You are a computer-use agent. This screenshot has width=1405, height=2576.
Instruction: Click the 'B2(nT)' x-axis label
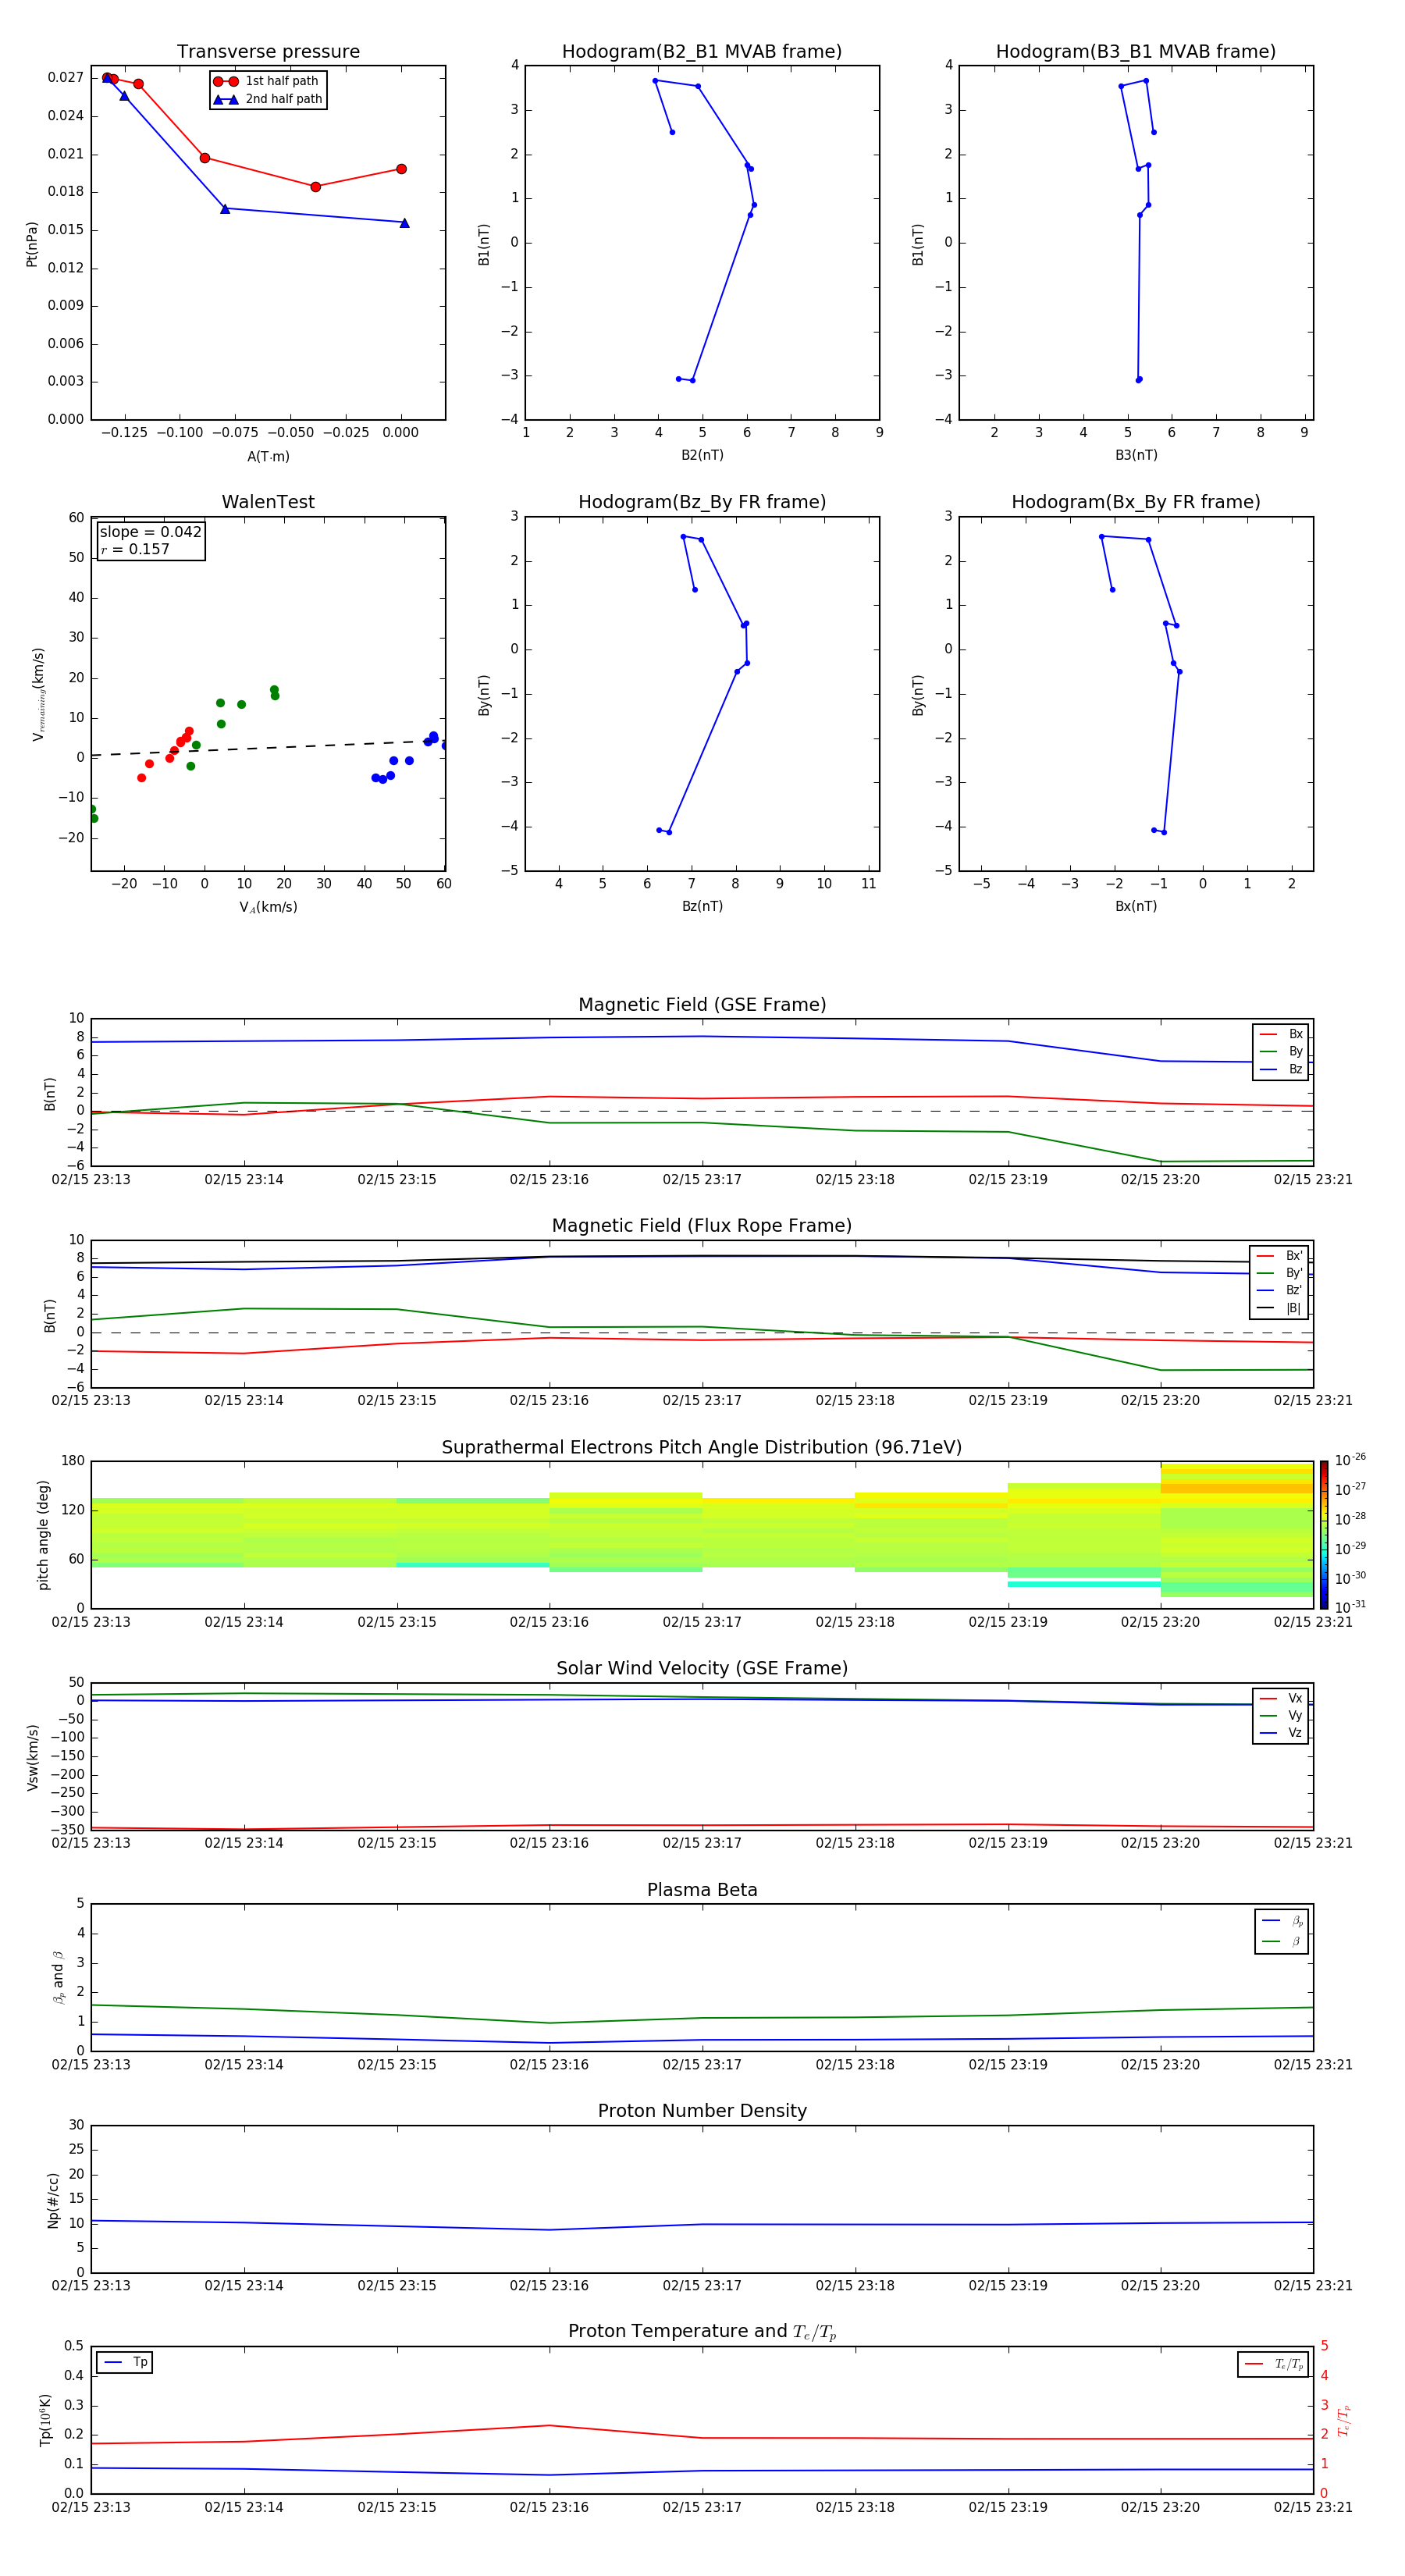(x=702, y=455)
